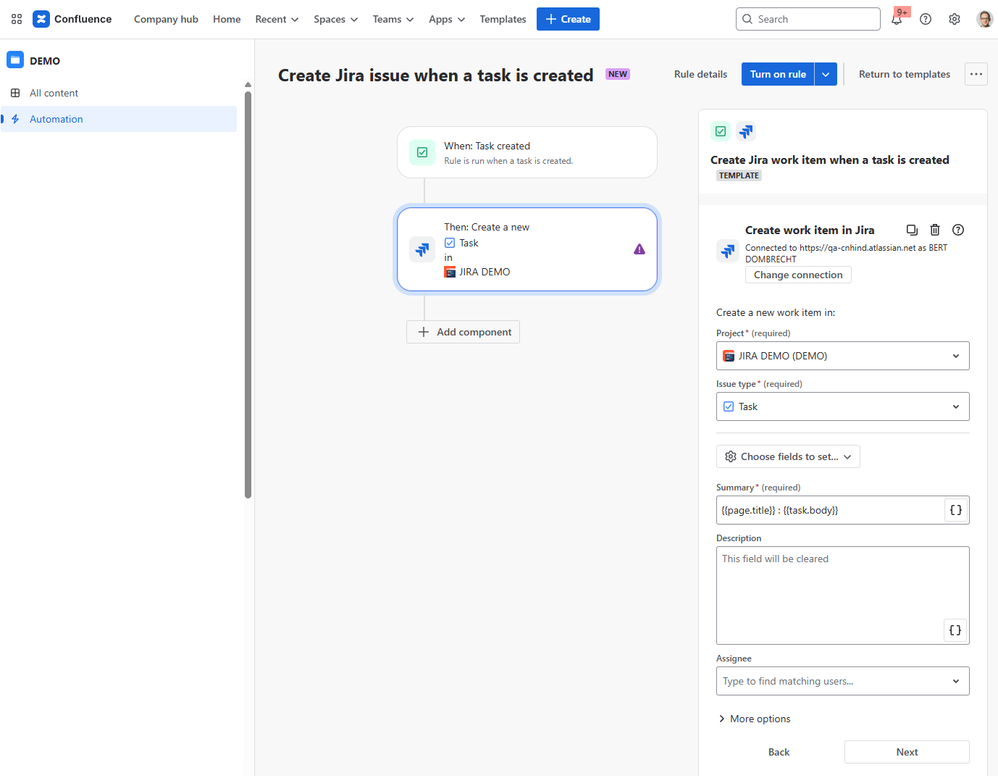Select All content in the sidebar

point(118,93)
